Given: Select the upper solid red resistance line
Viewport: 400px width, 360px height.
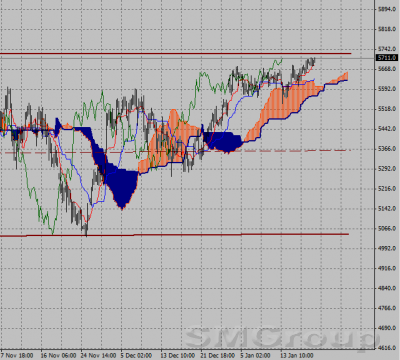Looking at the screenshot, I should [x=176, y=53].
